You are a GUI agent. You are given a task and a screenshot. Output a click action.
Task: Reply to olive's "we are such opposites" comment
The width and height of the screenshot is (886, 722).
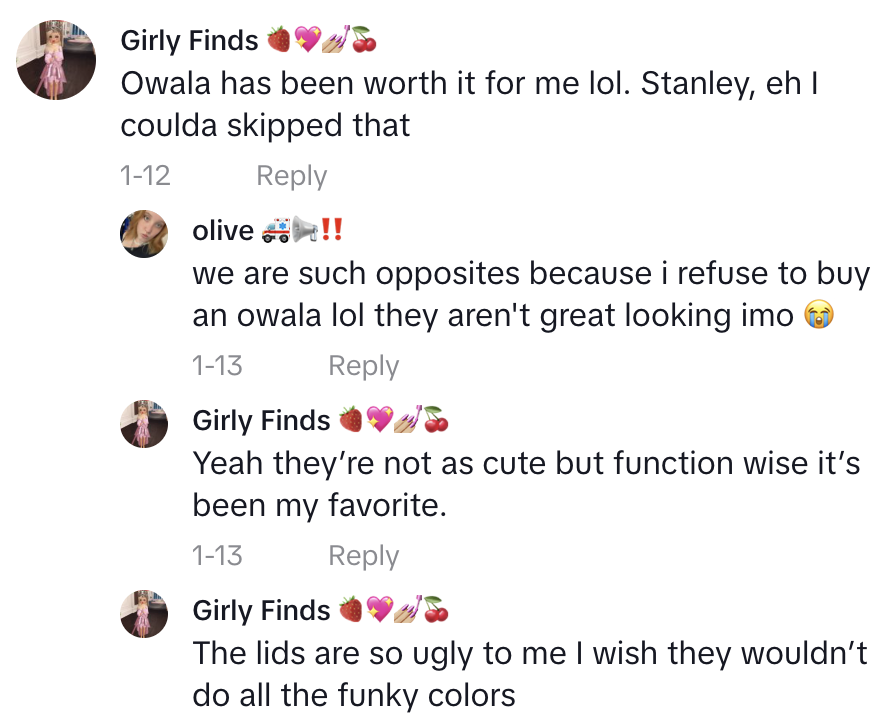pyautogui.click(x=363, y=366)
